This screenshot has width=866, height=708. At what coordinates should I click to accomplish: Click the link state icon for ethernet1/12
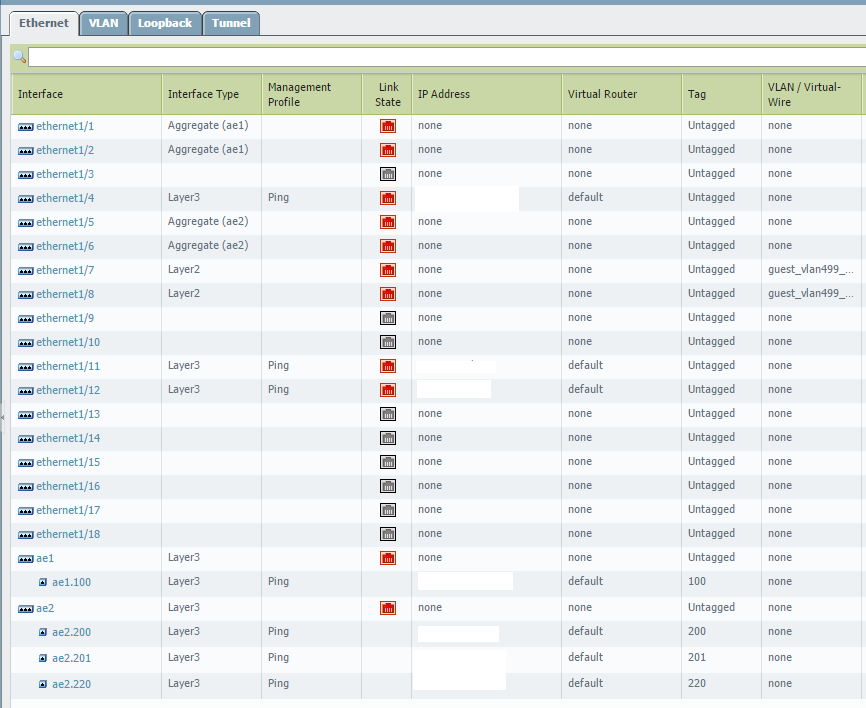coord(388,390)
